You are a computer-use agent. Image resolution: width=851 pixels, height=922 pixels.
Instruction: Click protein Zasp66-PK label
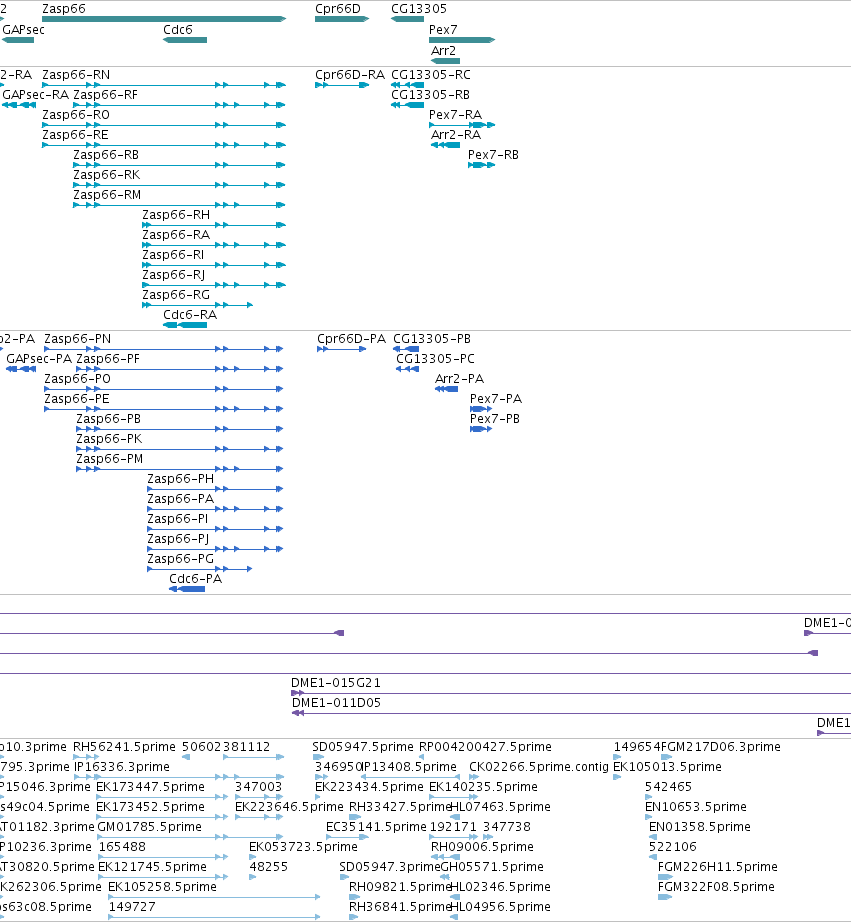[x=109, y=439]
